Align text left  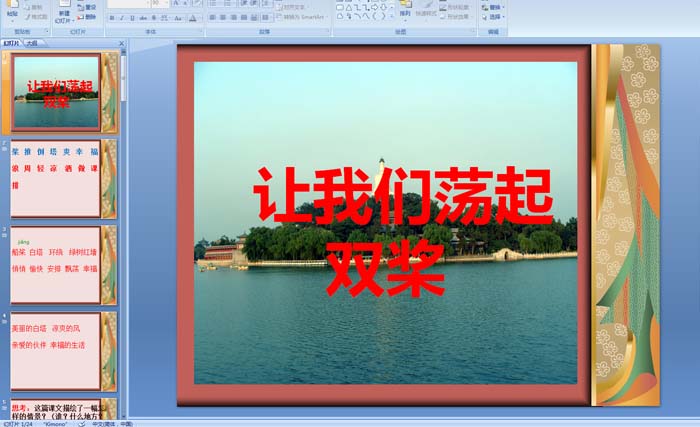(x=212, y=17)
